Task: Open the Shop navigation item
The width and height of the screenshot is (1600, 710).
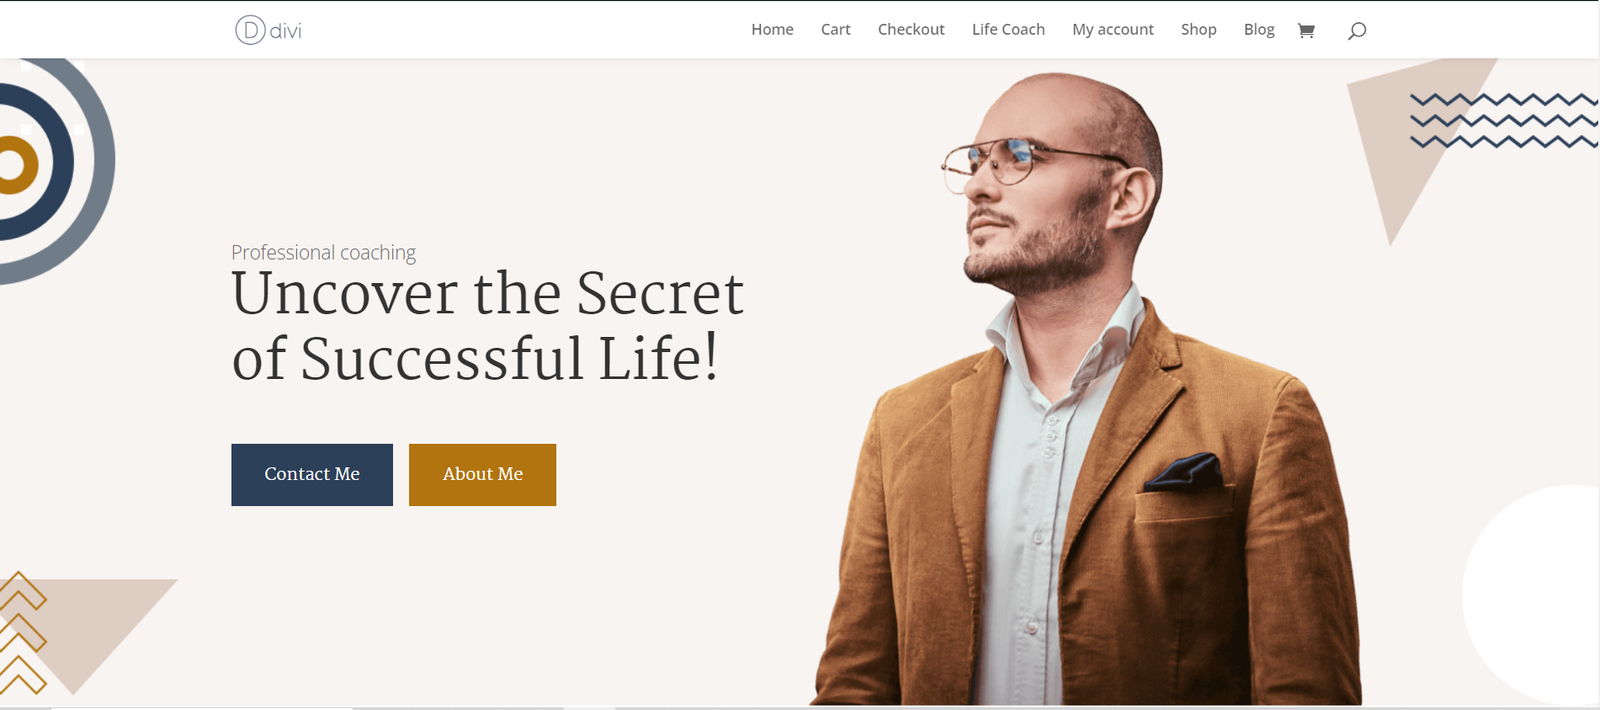Action: 1198,30
